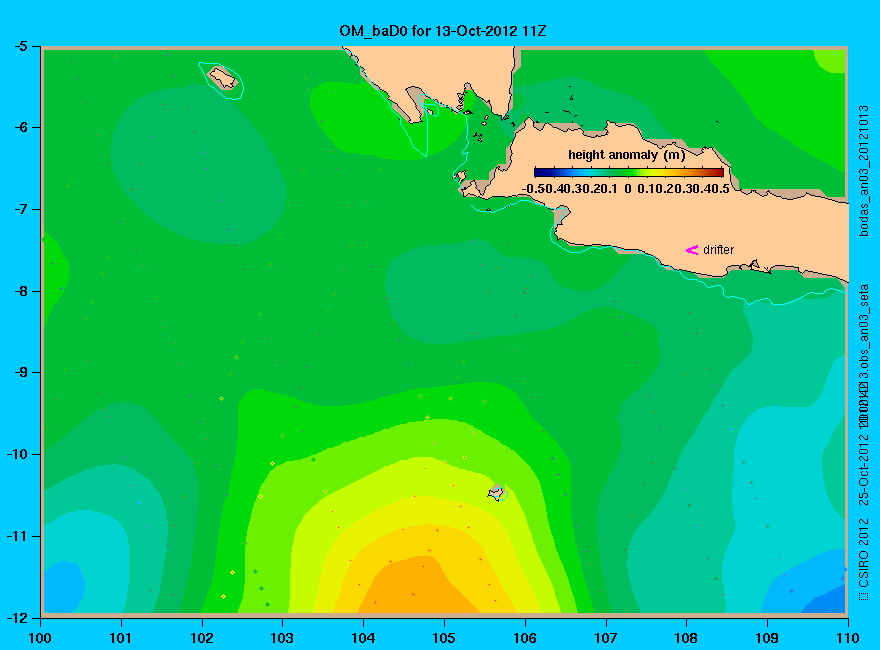The width and height of the screenshot is (880, 650).
Task: Click the '102' longitude axis label
Action: (x=201, y=638)
